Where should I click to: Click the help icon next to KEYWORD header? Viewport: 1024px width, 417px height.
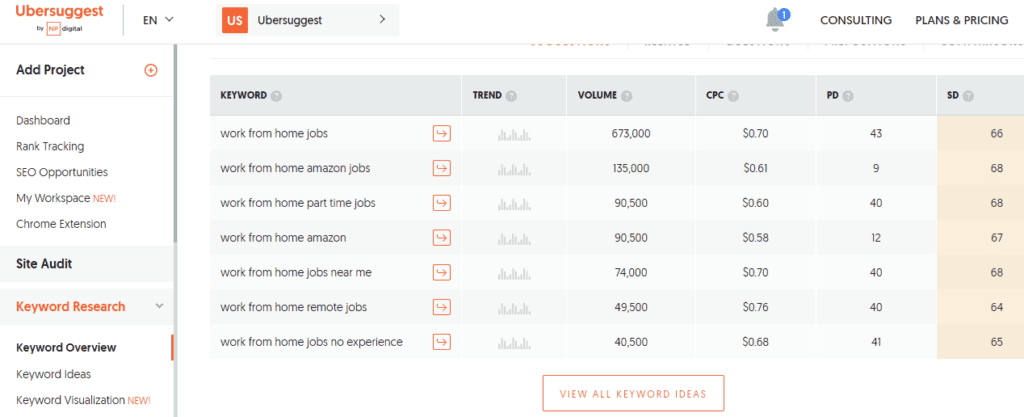(277, 96)
